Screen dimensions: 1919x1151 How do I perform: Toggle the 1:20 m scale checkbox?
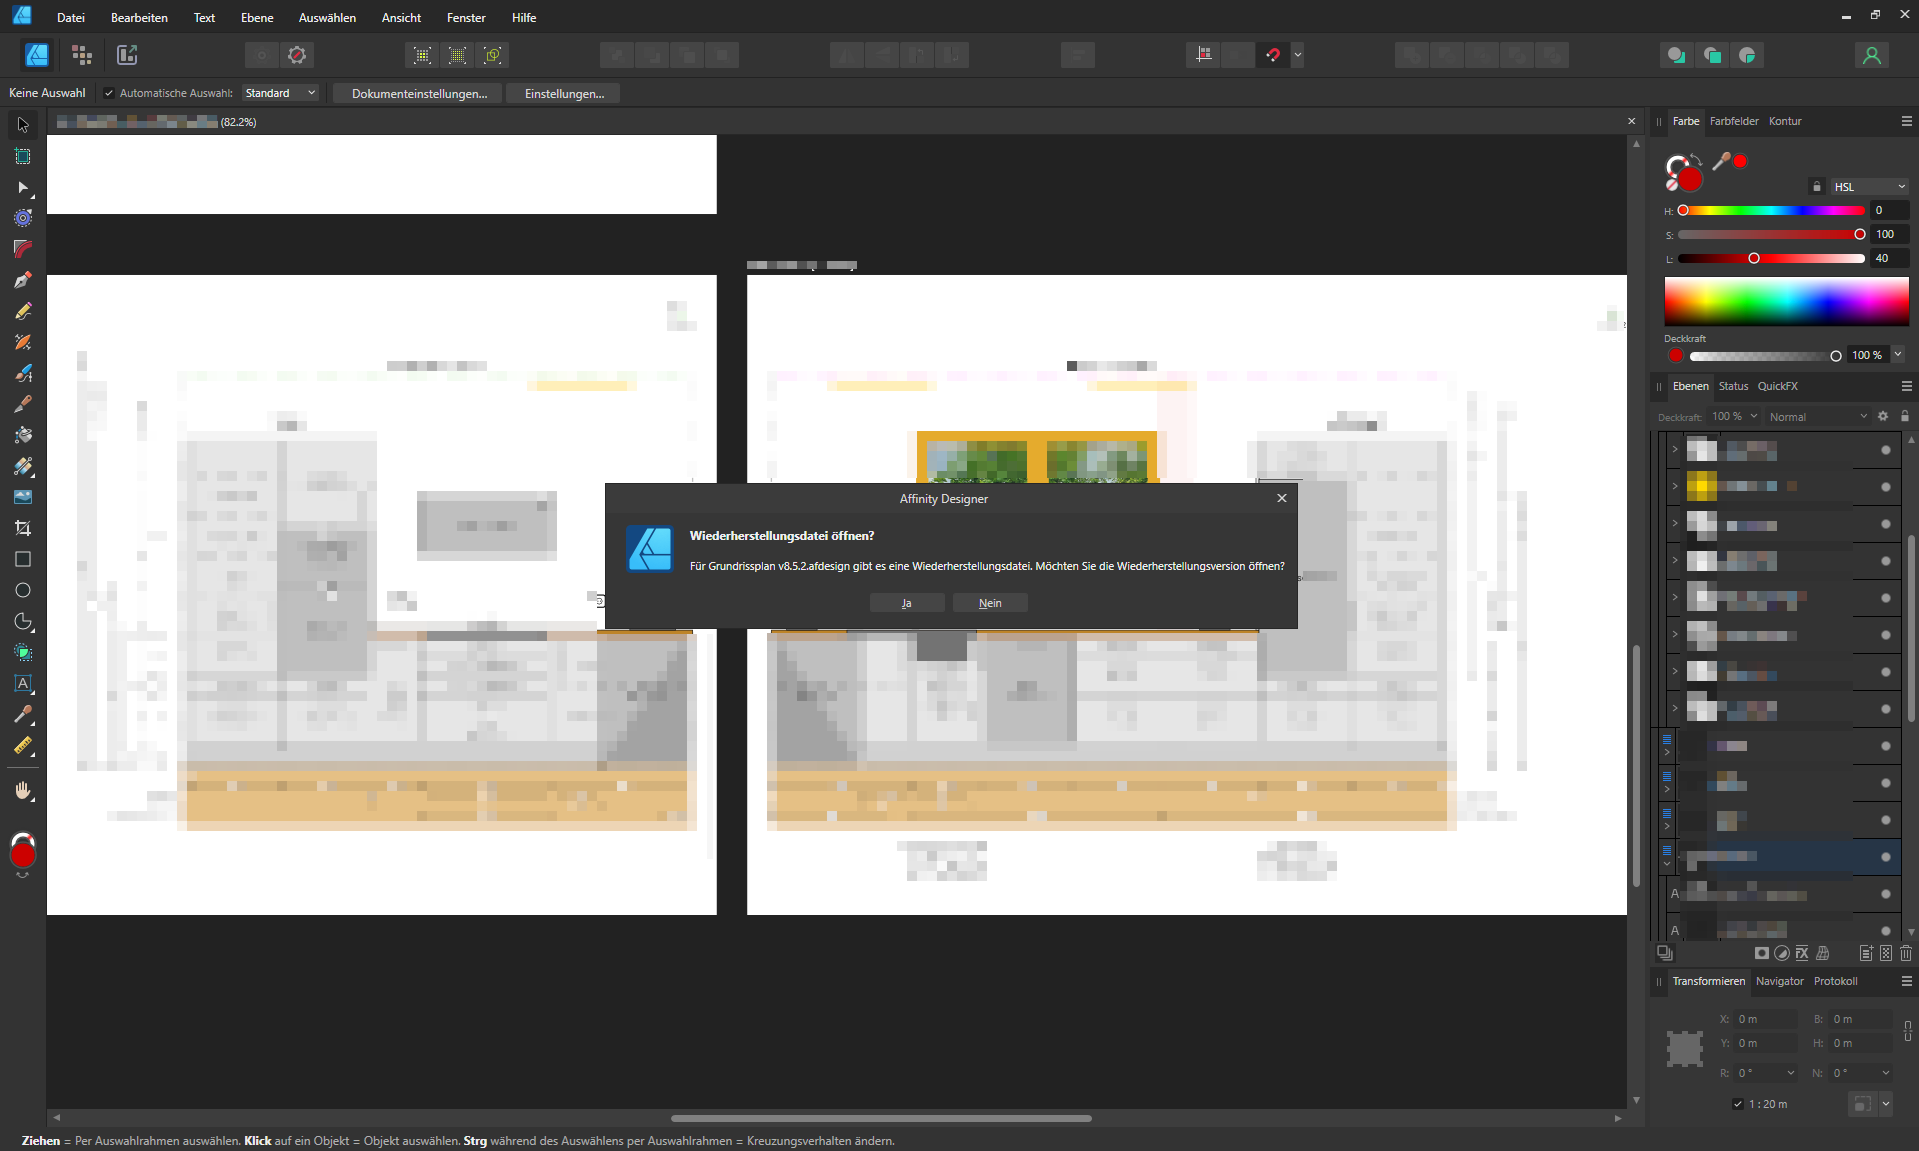click(x=1738, y=1104)
